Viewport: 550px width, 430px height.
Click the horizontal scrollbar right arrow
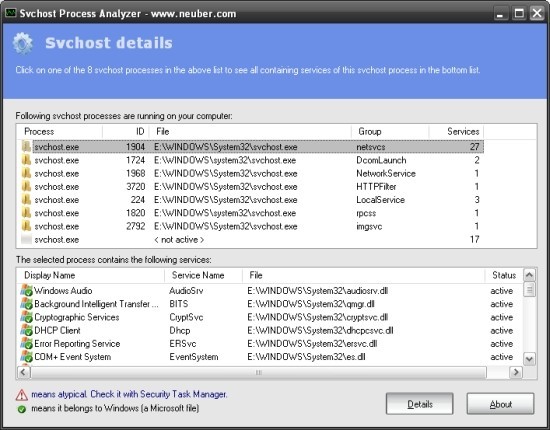tap(516, 372)
